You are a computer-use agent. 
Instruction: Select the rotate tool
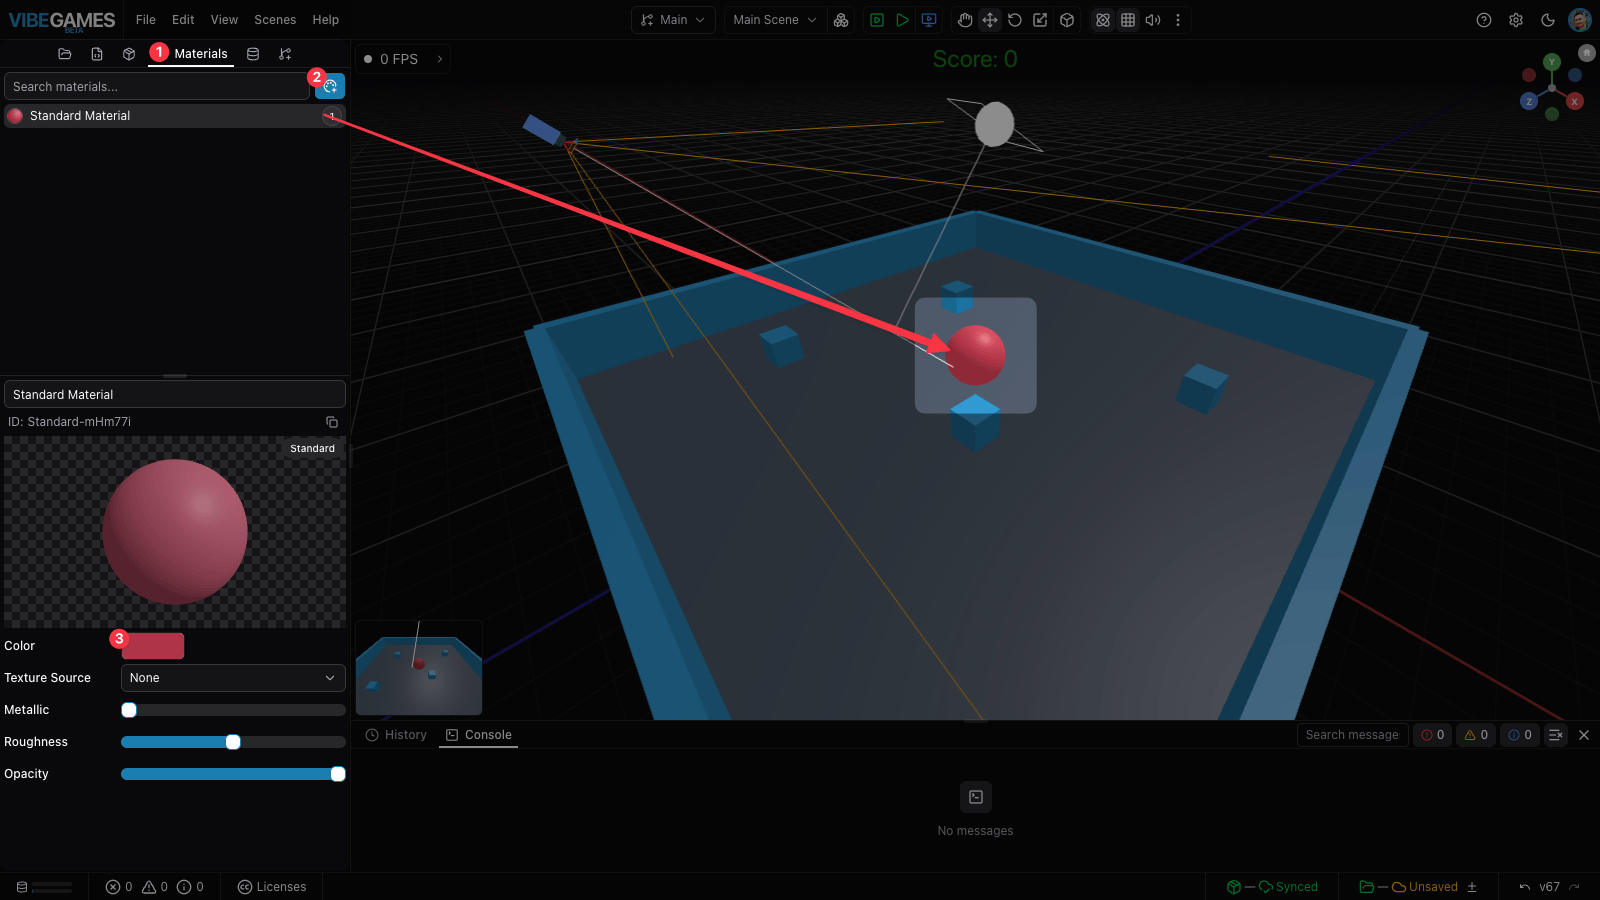pos(1015,20)
